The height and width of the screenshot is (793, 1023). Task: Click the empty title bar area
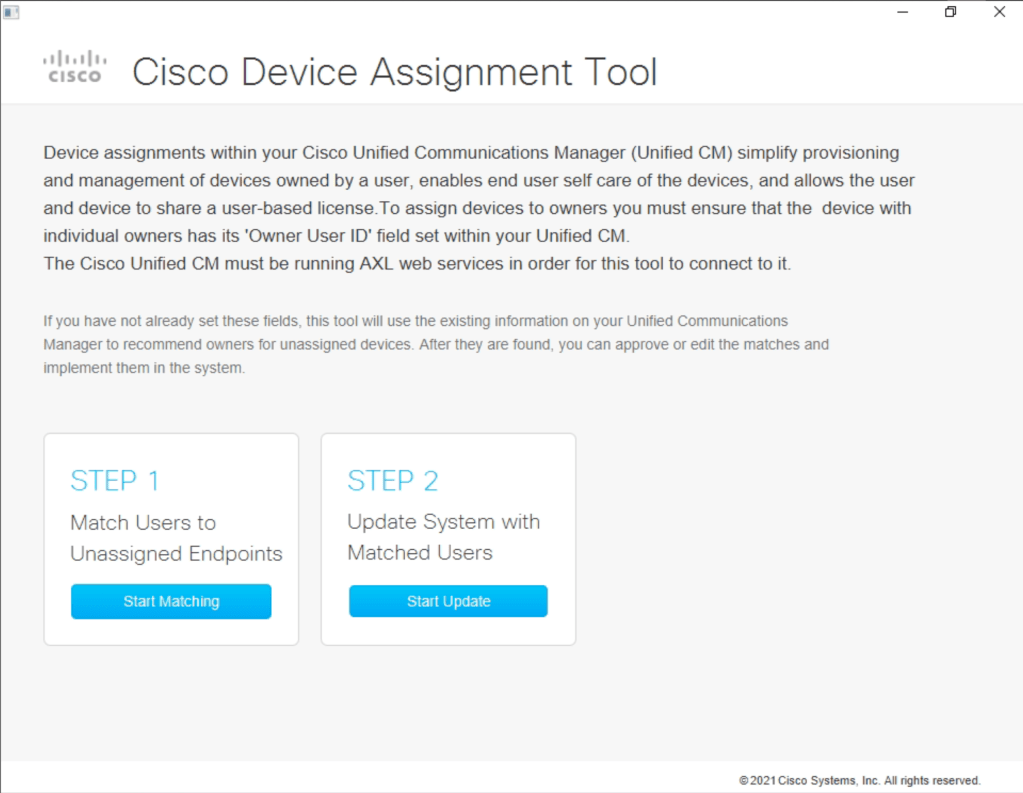pos(450,12)
